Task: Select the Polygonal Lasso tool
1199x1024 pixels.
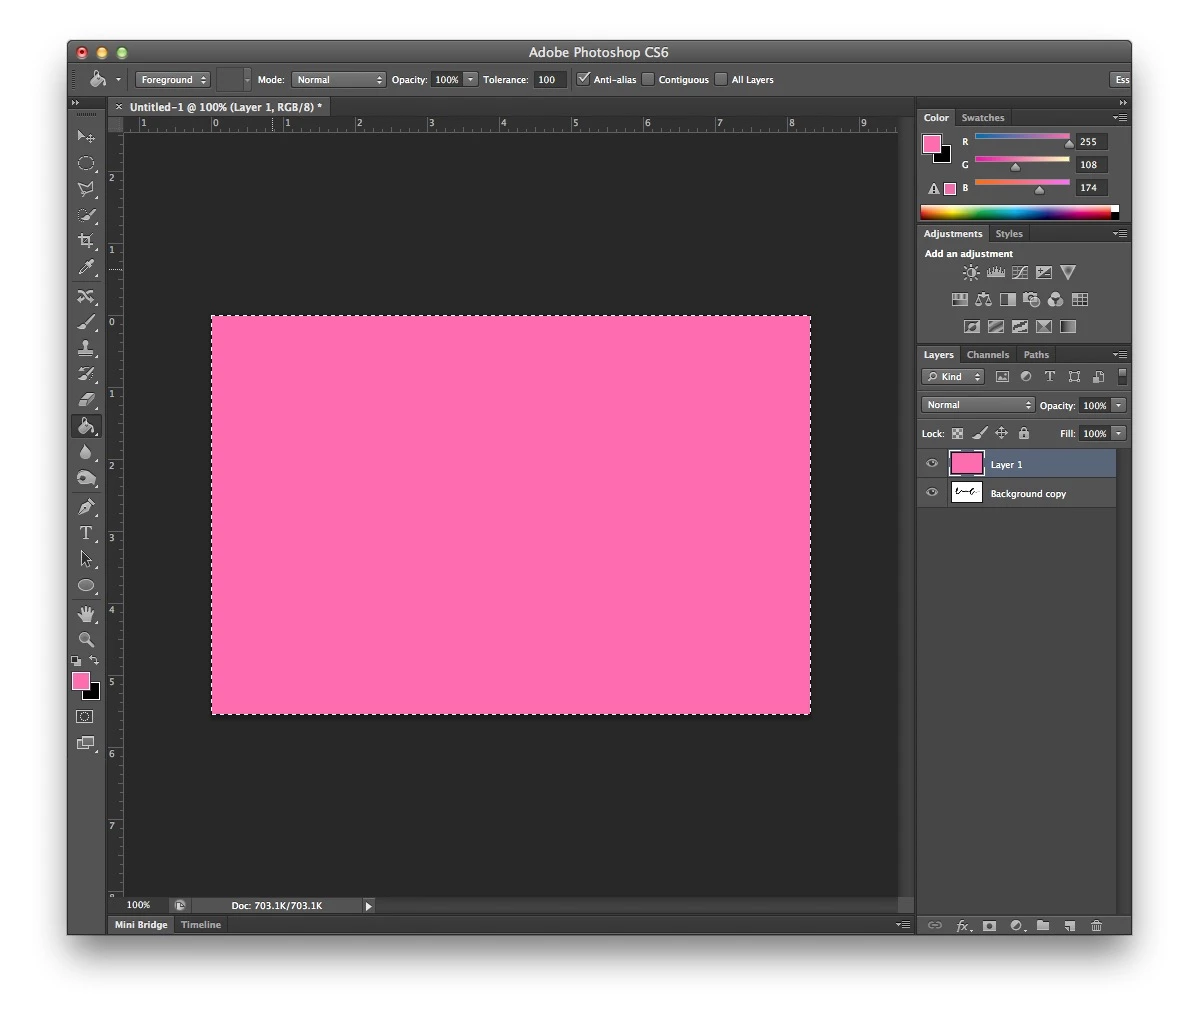Action: coord(86,189)
